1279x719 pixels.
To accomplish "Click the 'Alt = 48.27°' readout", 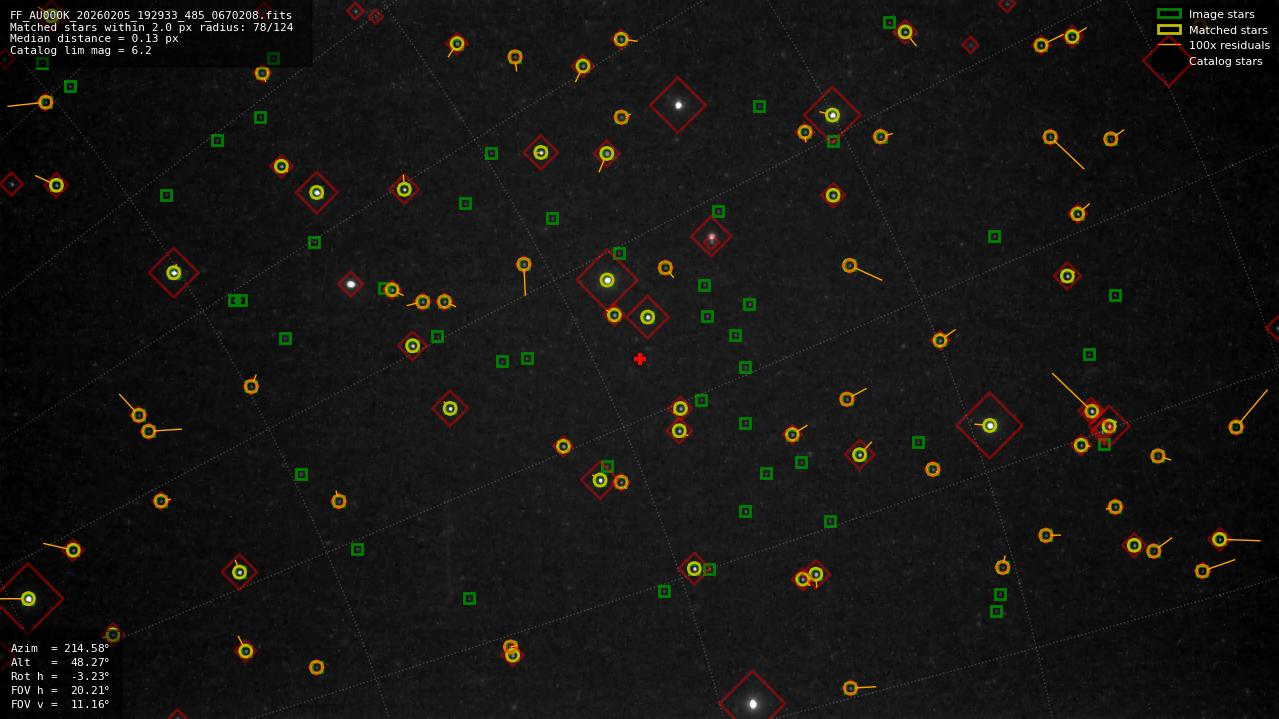I will [60, 662].
